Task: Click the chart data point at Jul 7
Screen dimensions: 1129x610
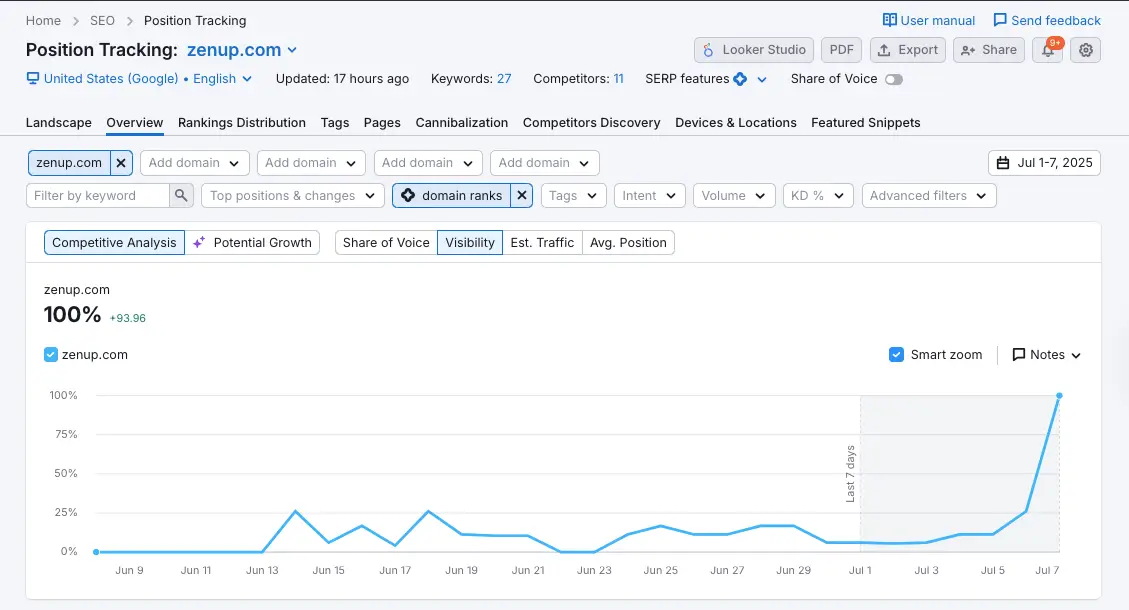Action: click(x=1059, y=395)
